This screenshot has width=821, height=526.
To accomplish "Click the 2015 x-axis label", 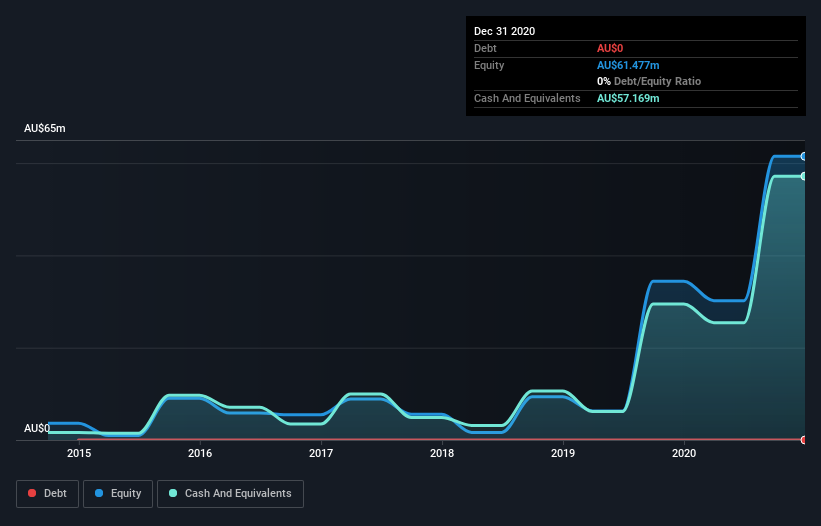I will coord(79,453).
